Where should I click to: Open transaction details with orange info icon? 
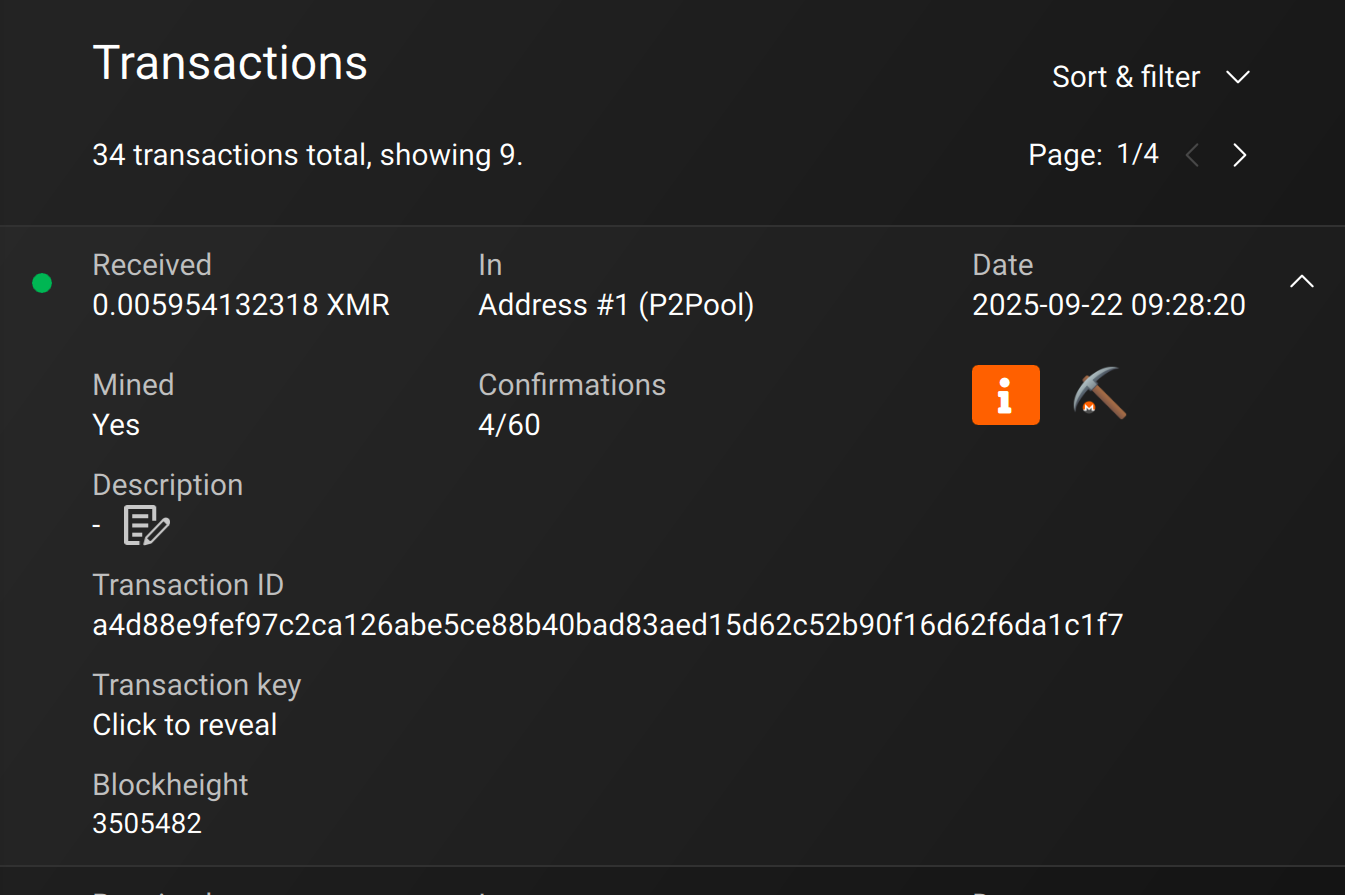[x=1005, y=395]
